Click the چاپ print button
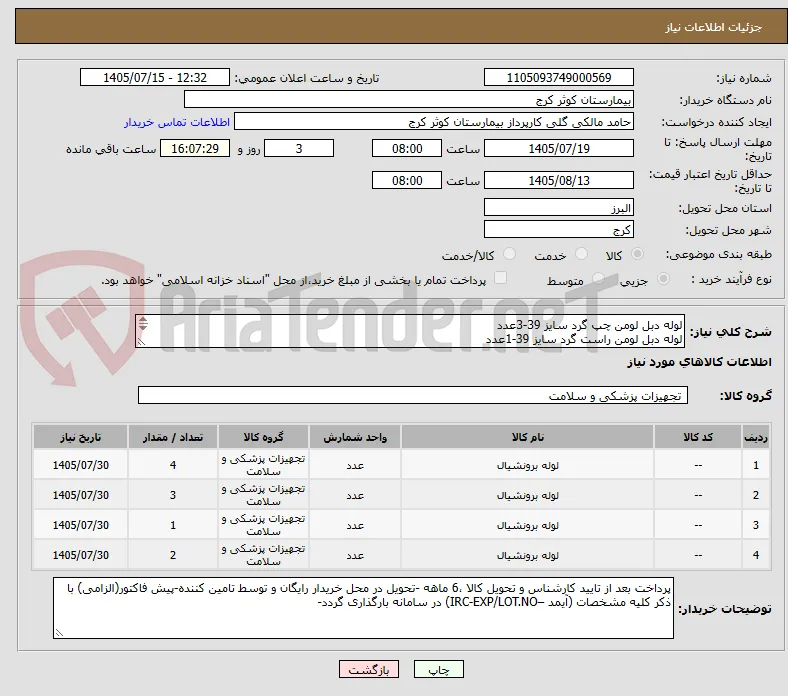Image resolution: width=788 pixels, height=696 pixels. coord(438,669)
